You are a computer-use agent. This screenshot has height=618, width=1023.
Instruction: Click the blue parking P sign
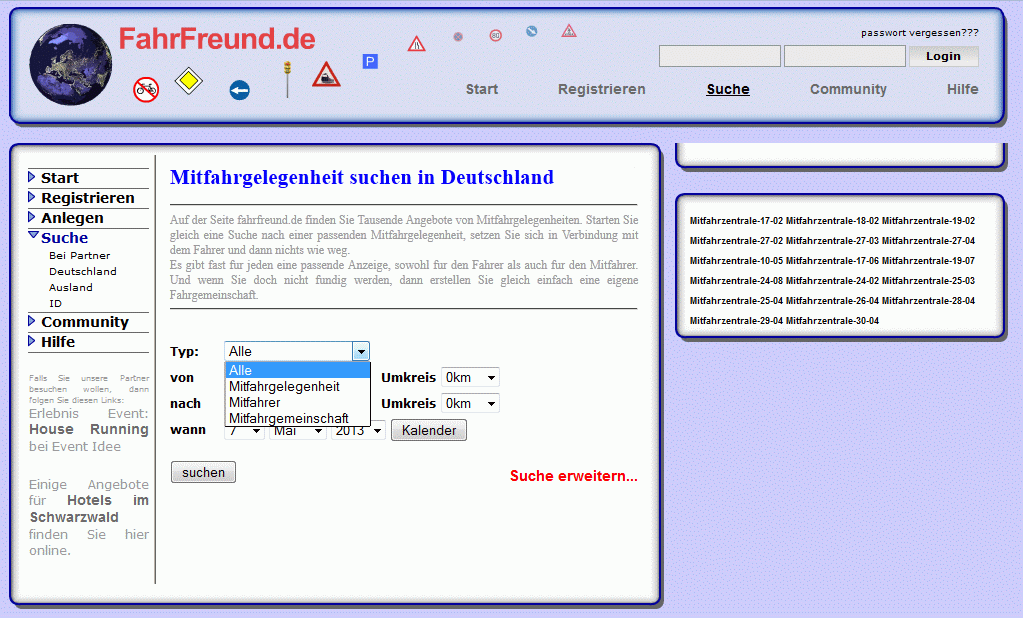pos(370,62)
